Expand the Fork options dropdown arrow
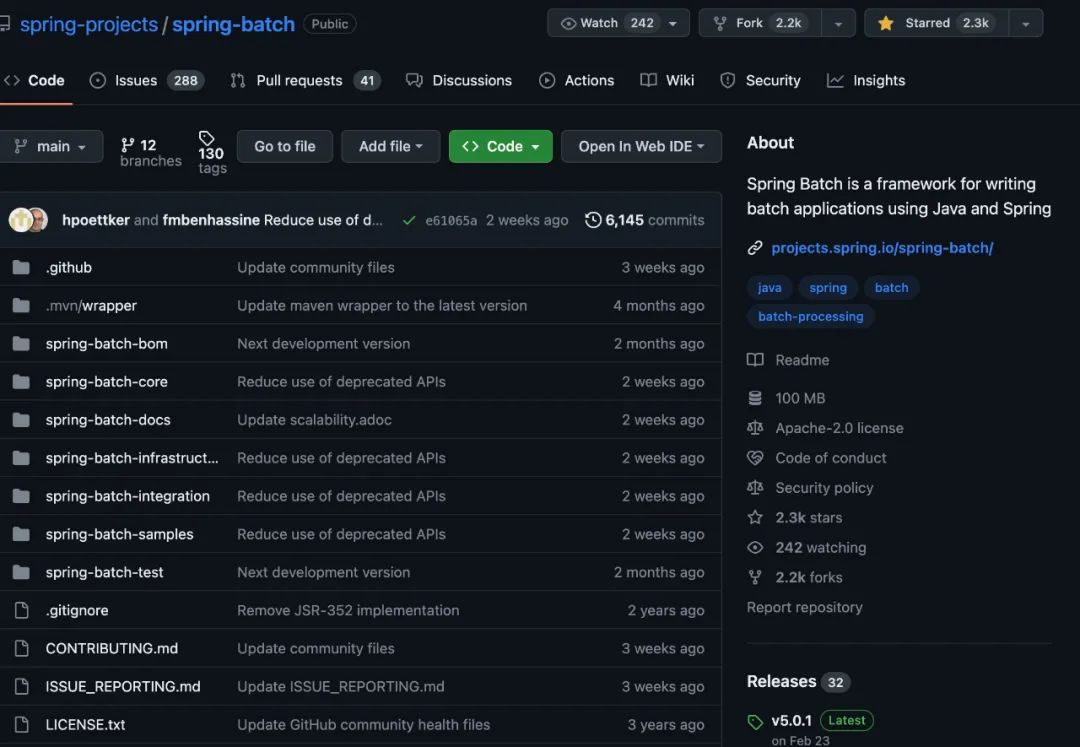1080x747 pixels. pyautogui.click(x=838, y=23)
